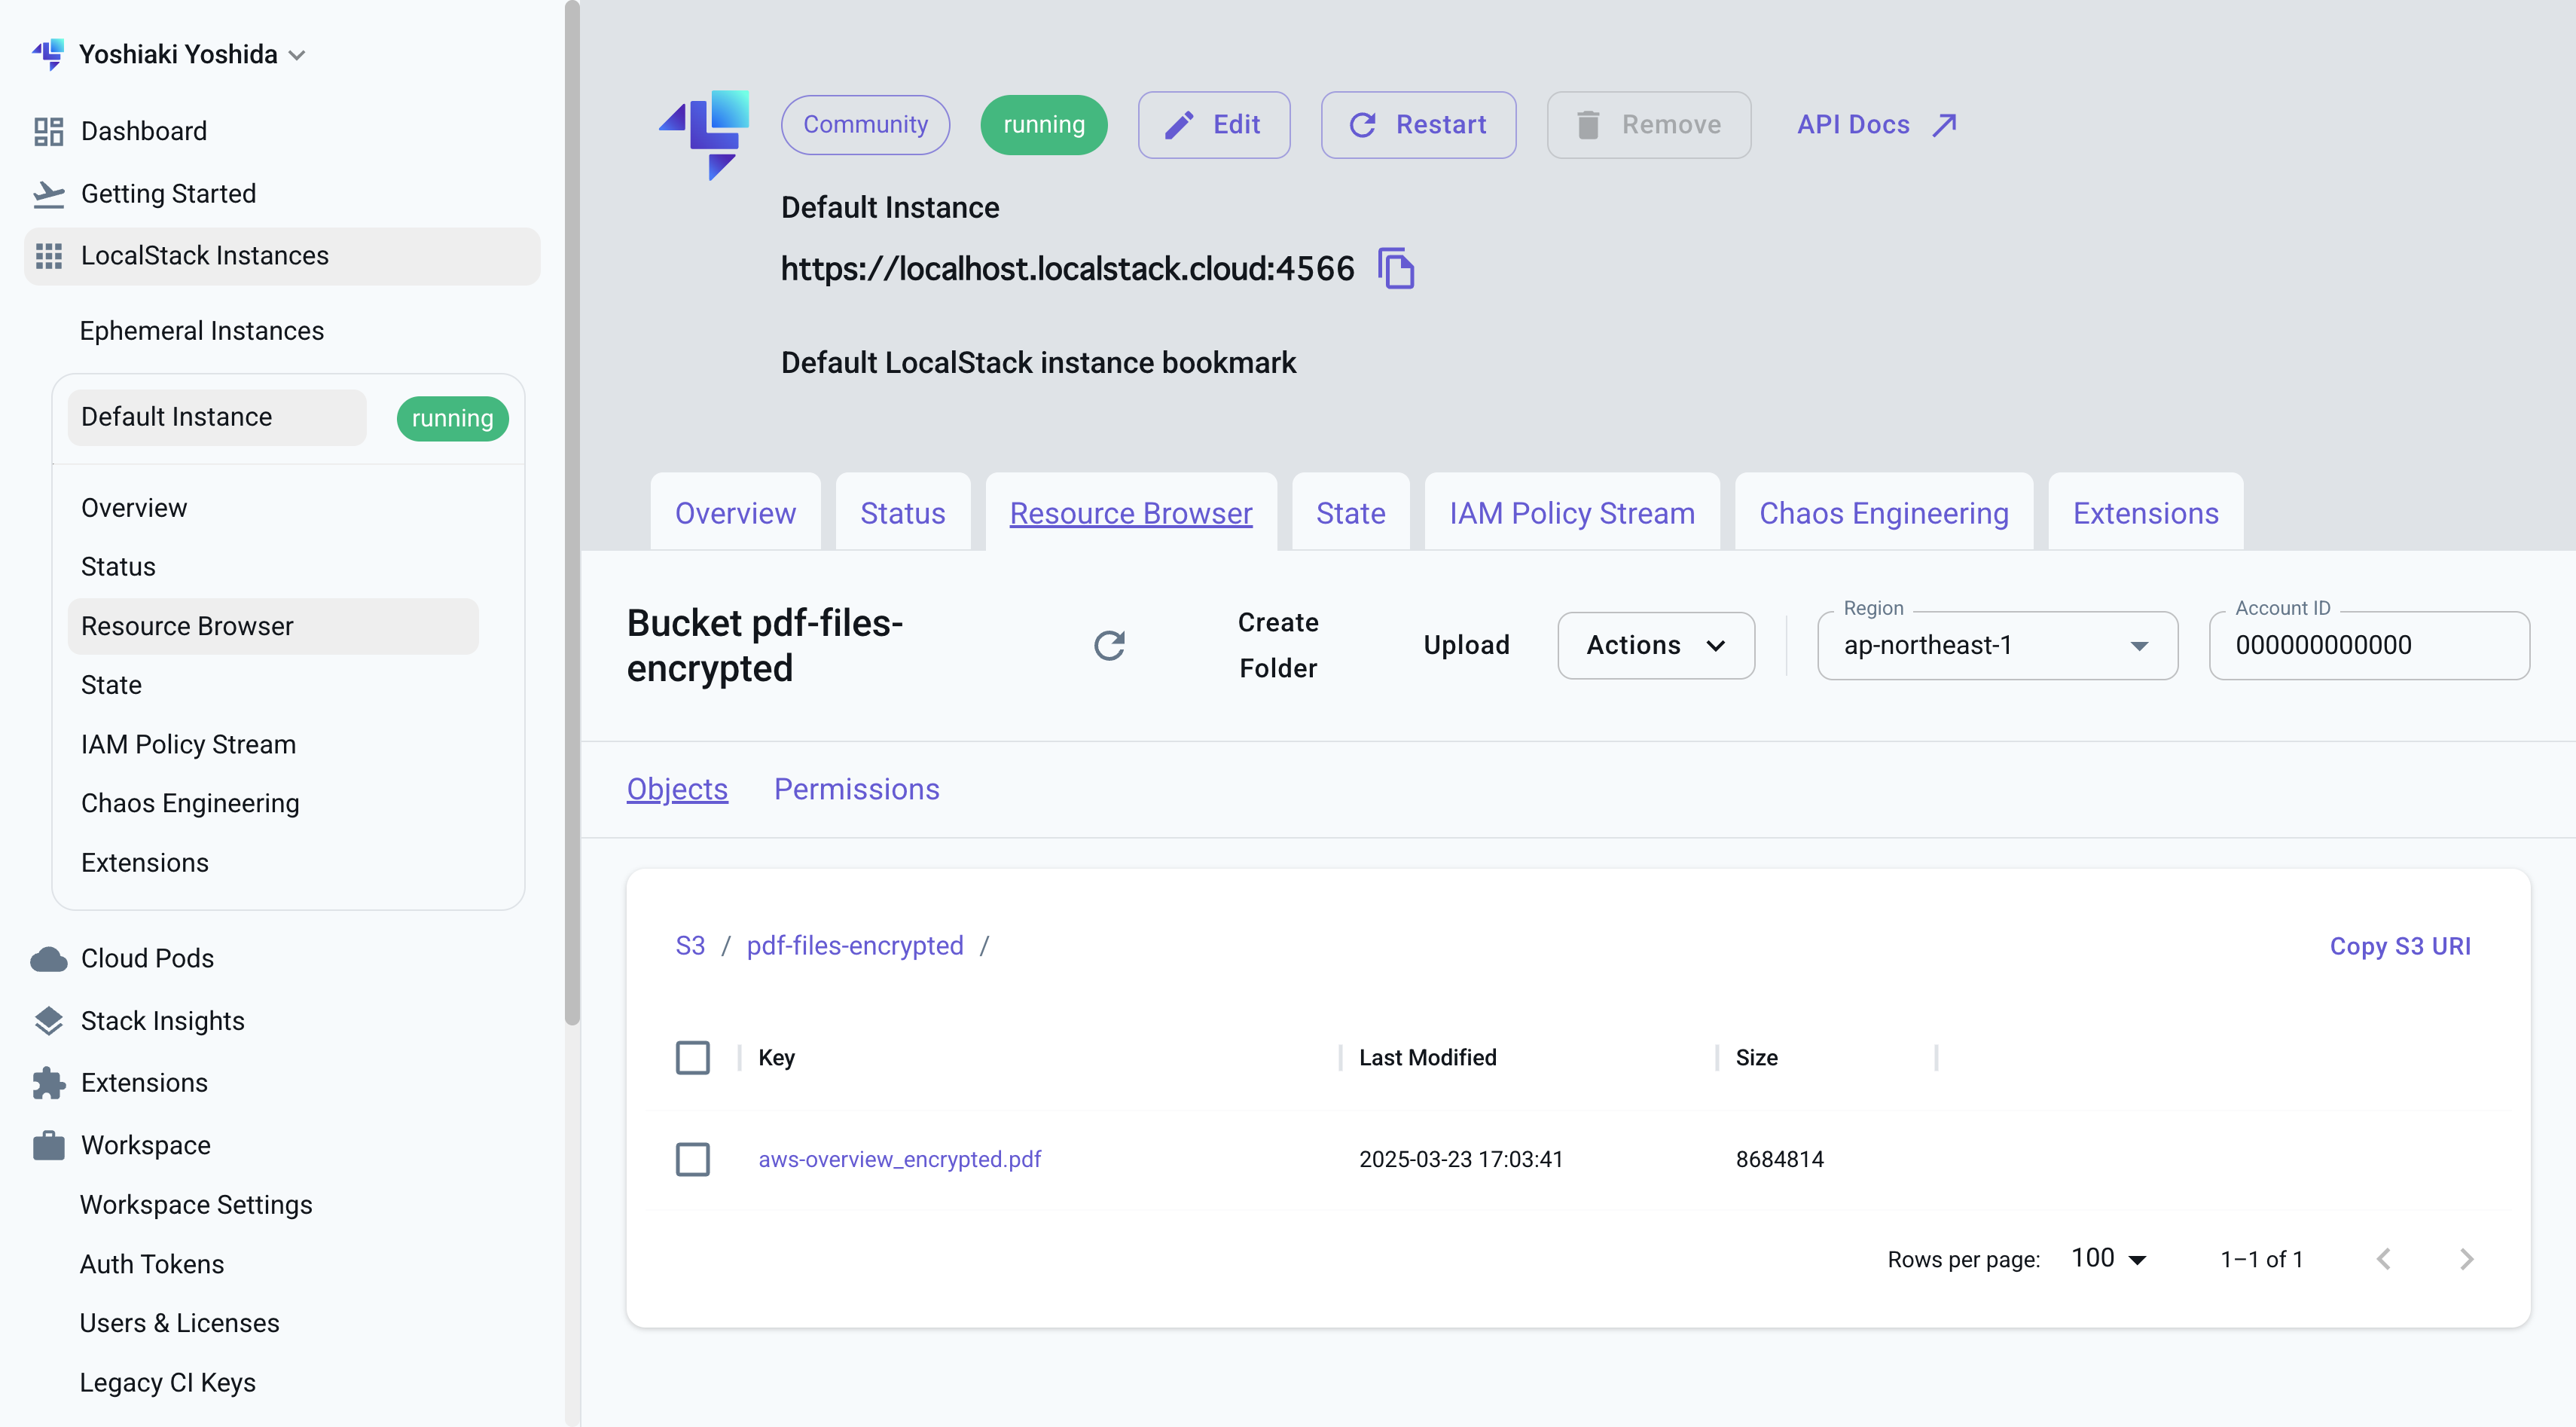Screen dimensions: 2576x1427
Task: Click the Community badge
Action: click(x=865, y=125)
